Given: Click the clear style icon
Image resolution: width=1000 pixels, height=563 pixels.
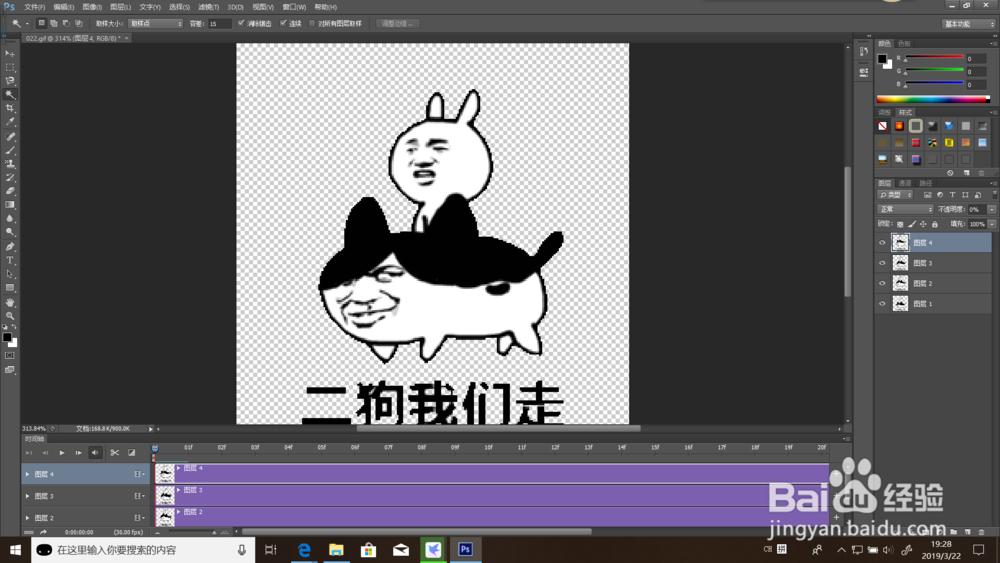Looking at the screenshot, I should tap(950, 173).
